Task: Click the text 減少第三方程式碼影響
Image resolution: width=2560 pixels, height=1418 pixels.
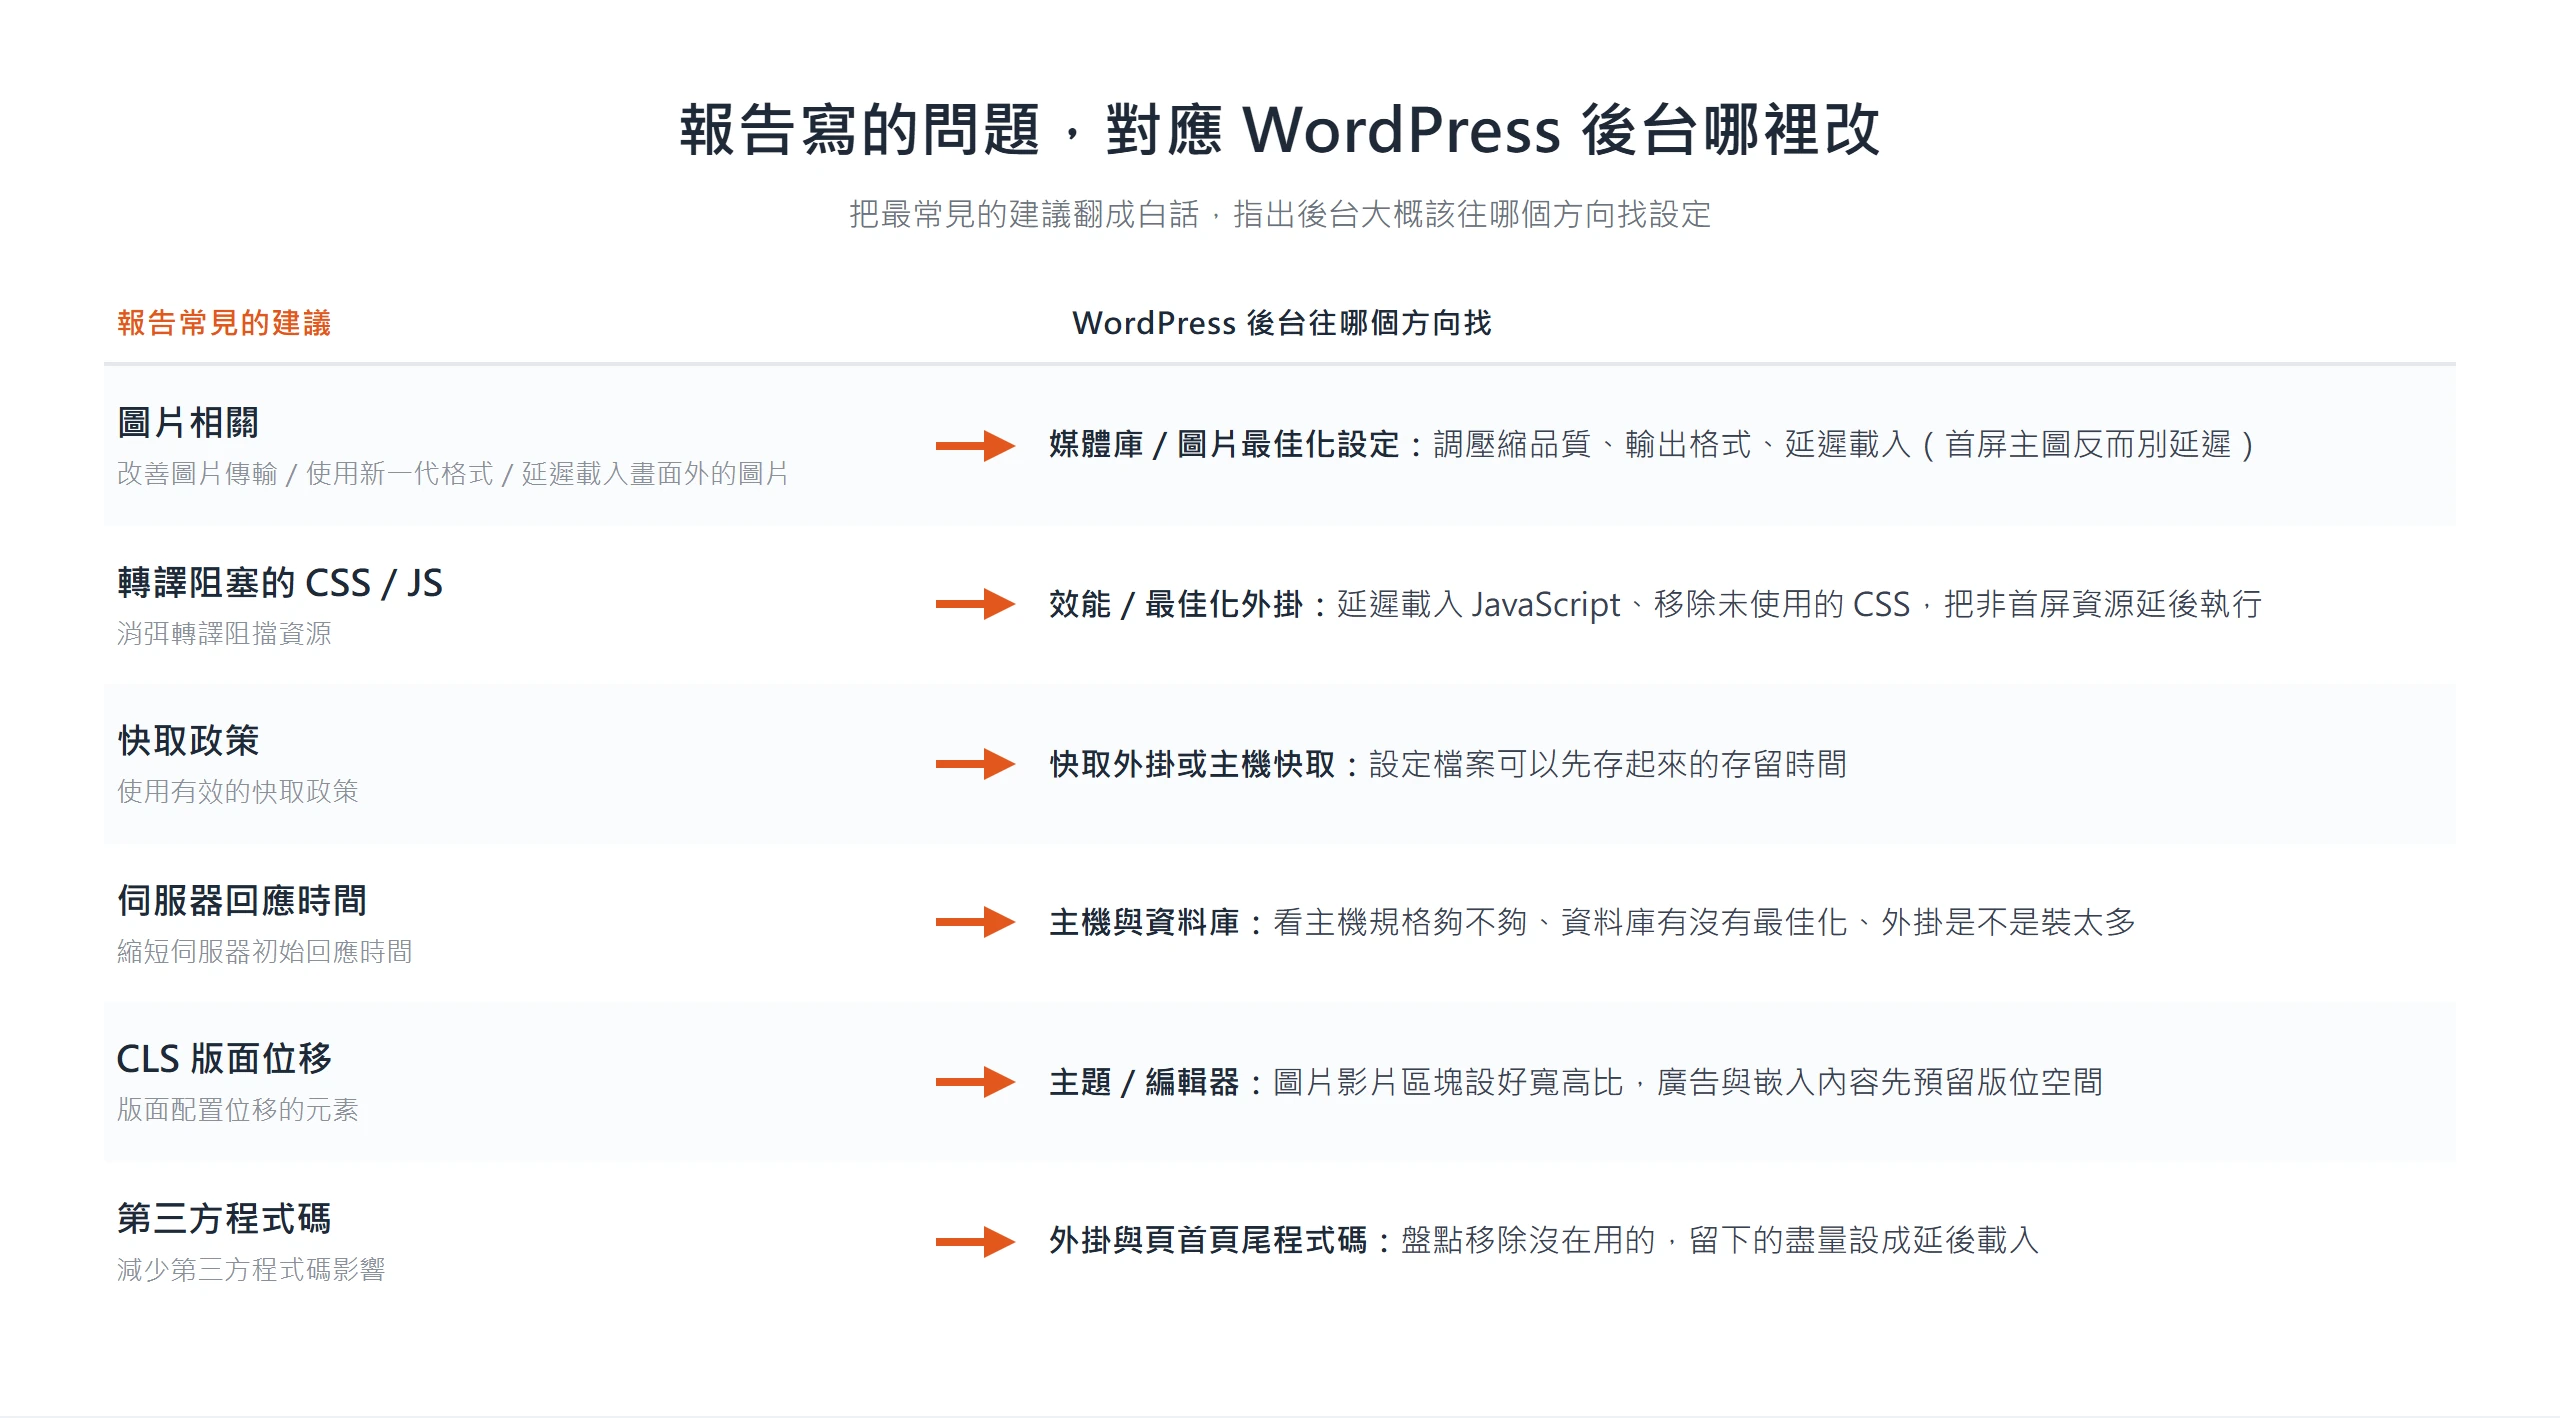Action: [251, 1270]
